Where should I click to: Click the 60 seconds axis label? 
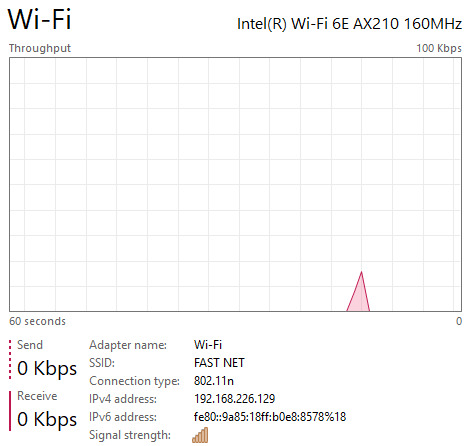coord(37,321)
